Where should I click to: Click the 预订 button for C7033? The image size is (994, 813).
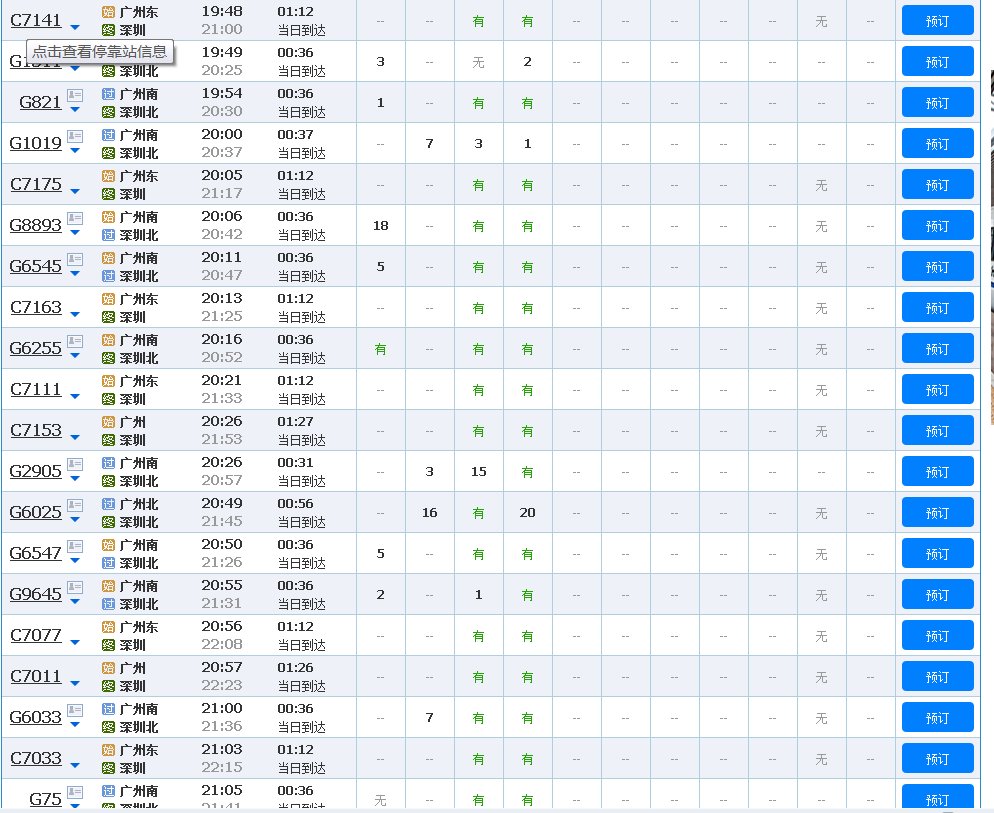(x=936, y=758)
